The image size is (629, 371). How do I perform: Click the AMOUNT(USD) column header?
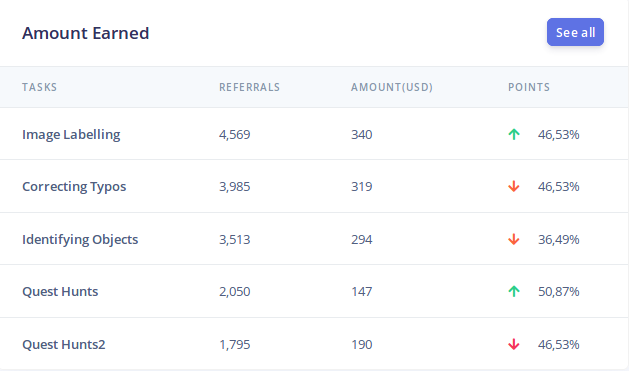tap(392, 87)
